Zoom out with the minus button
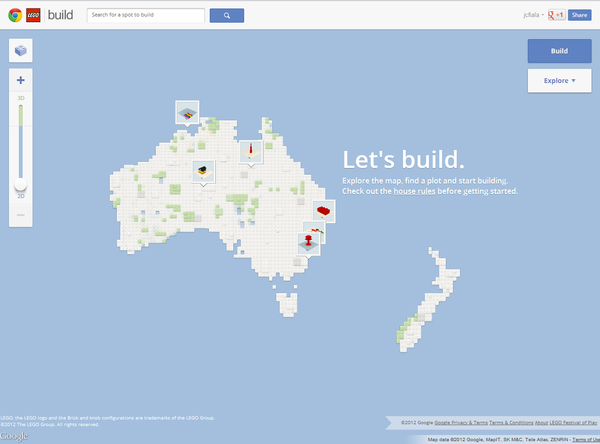 tap(21, 215)
